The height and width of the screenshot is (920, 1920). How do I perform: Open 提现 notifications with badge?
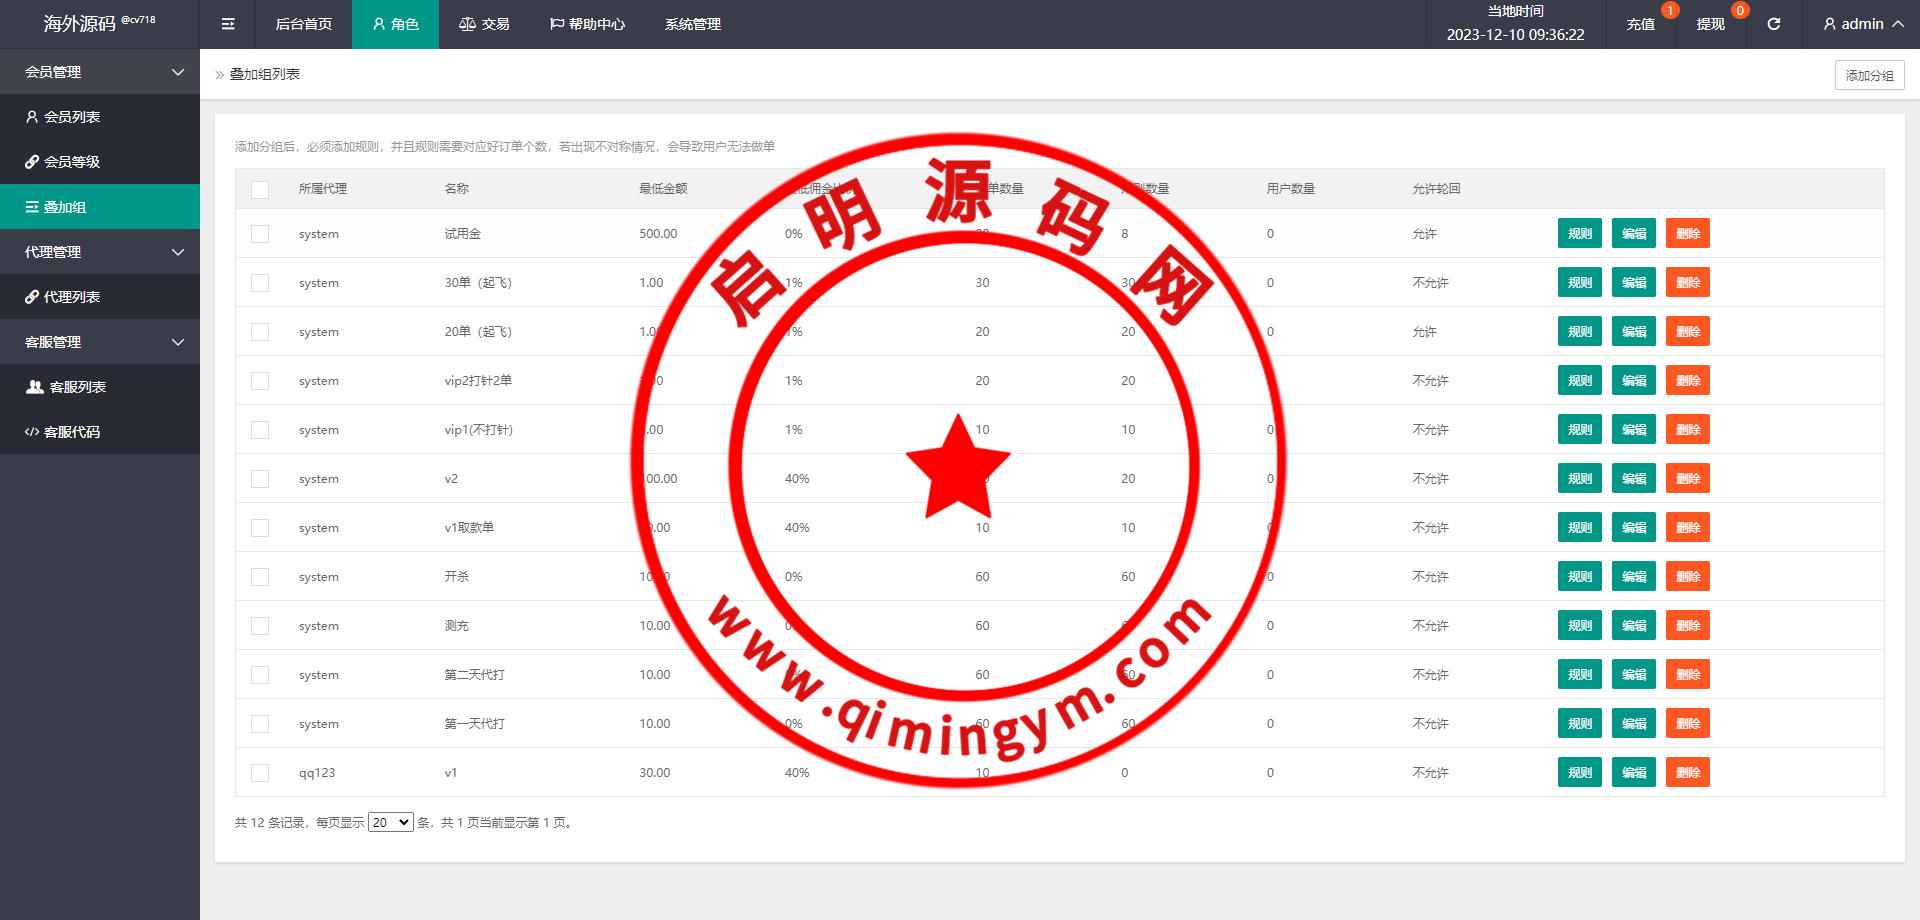[1710, 24]
